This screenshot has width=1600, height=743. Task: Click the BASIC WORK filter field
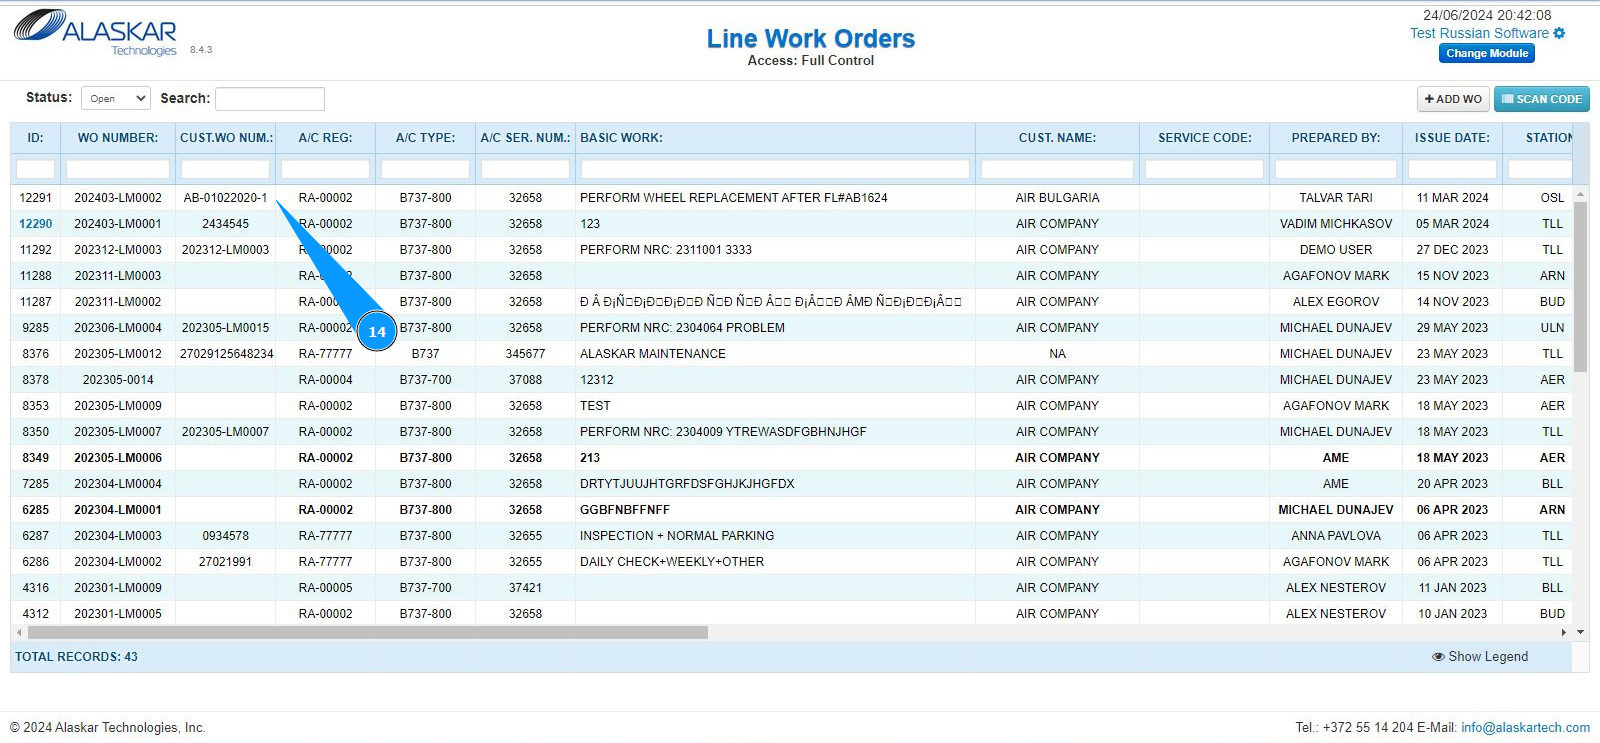[x=776, y=169]
